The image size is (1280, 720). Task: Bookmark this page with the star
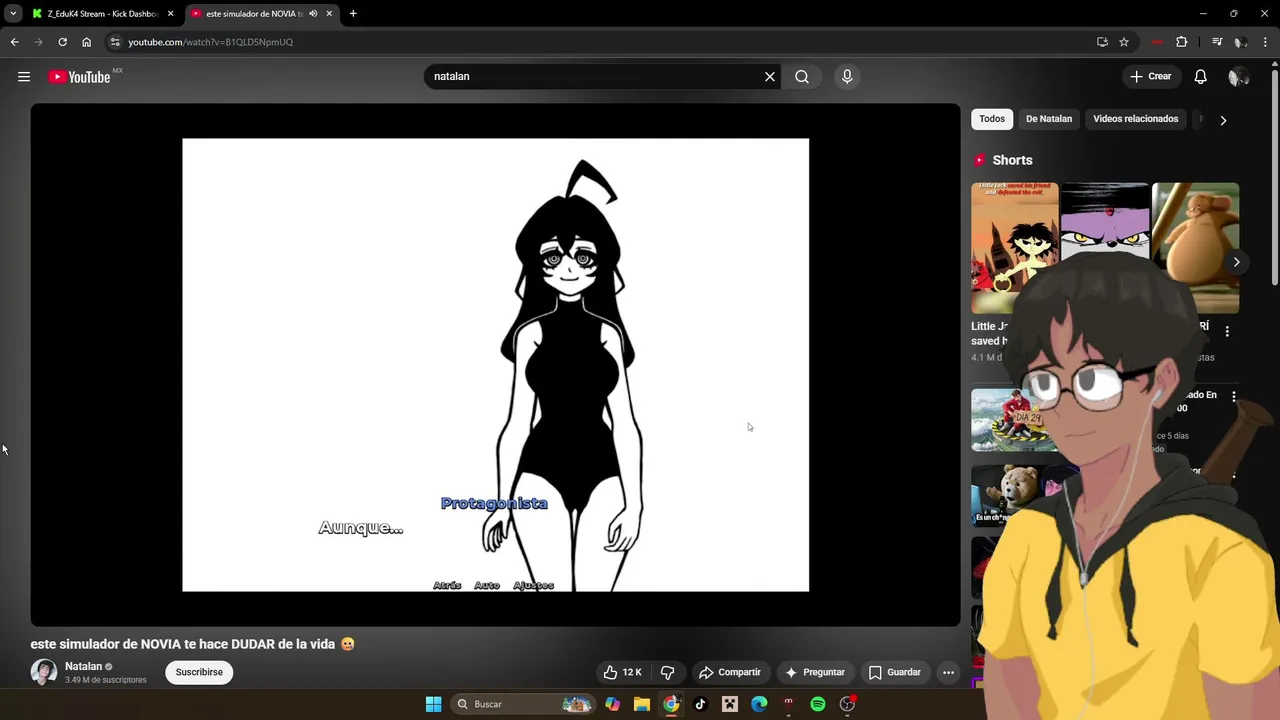point(1124,42)
